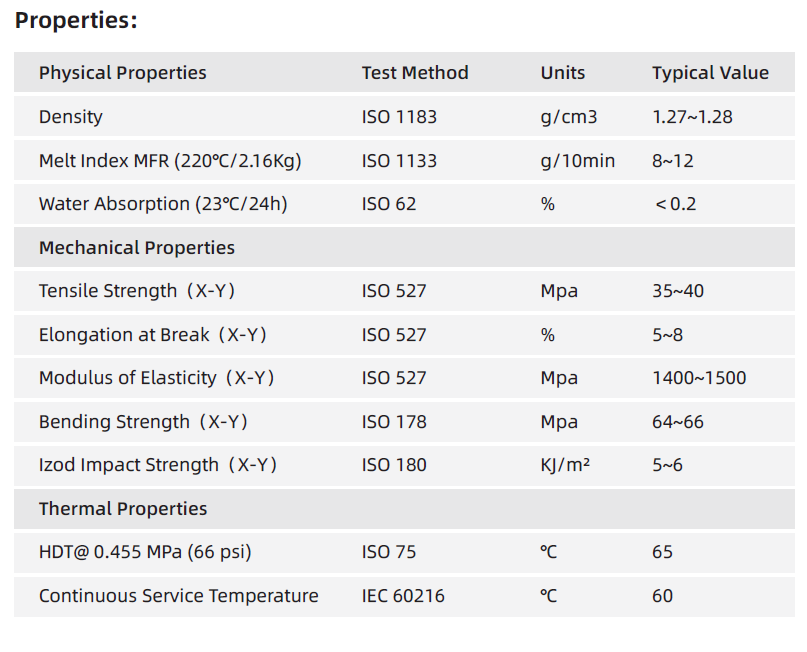The height and width of the screenshot is (652, 807).
Task: Click the IEC 60216 test method cell
Action: coord(403,596)
